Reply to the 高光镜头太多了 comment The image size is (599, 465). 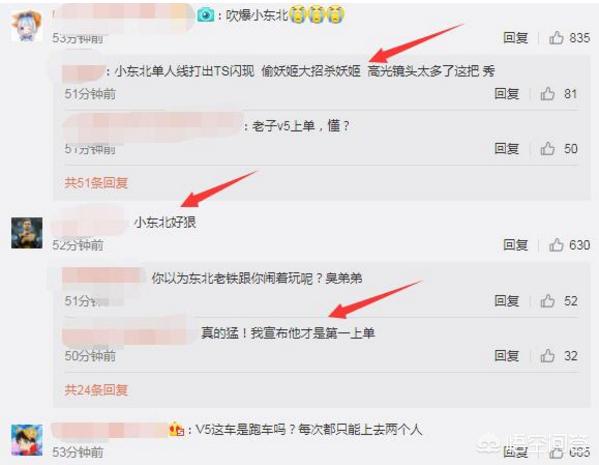pyautogui.click(x=507, y=93)
